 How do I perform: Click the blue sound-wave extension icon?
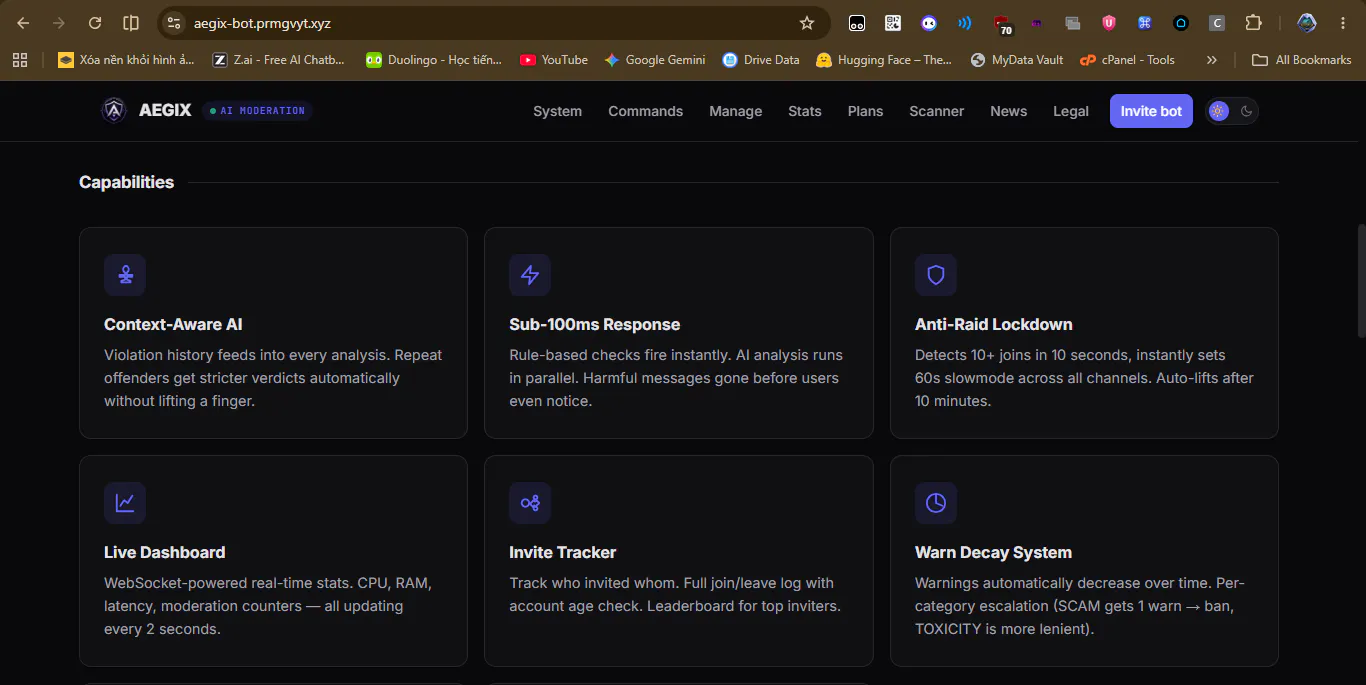[965, 23]
